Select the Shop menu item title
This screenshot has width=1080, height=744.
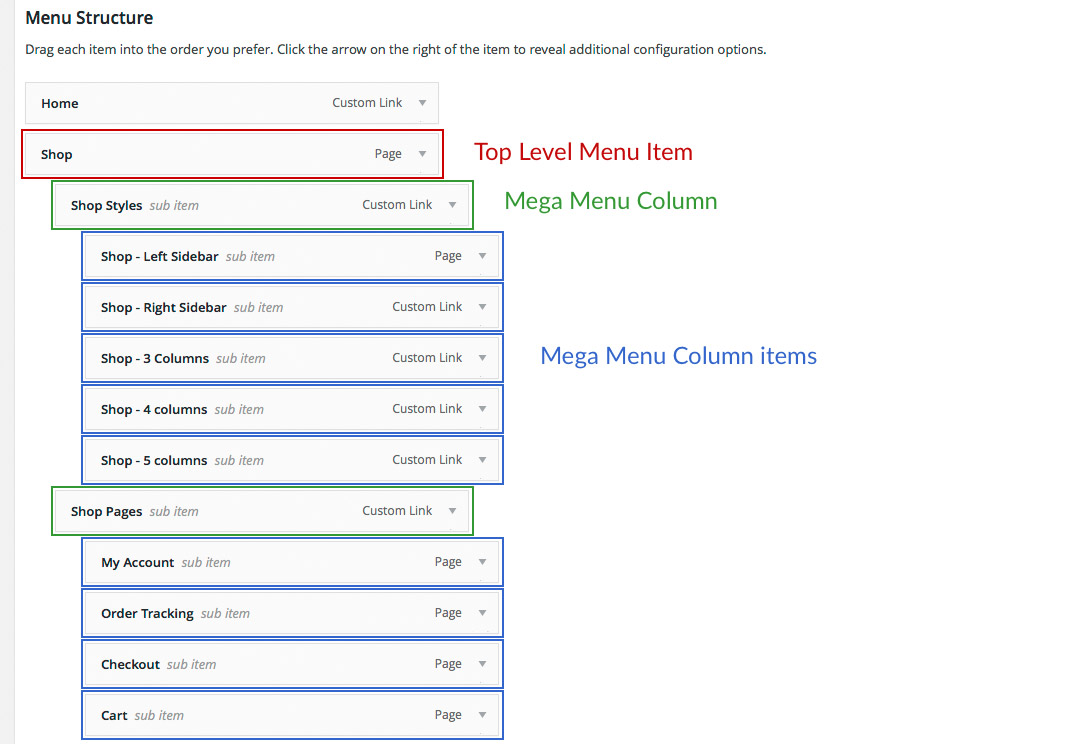click(x=56, y=154)
